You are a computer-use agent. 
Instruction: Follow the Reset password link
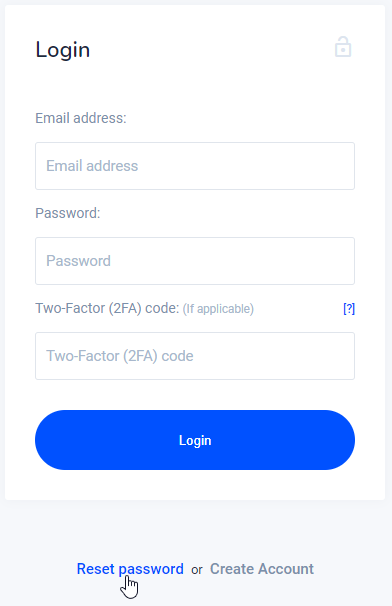point(130,569)
